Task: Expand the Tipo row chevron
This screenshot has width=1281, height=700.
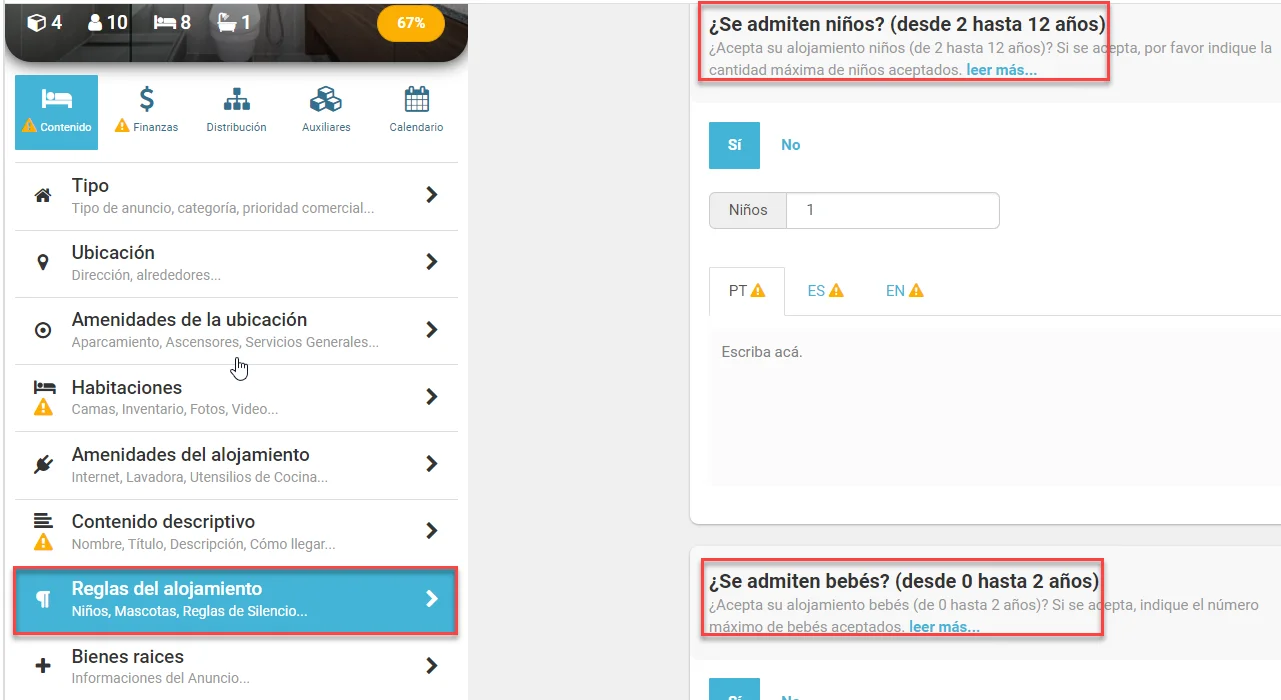Action: click(432, 195)
